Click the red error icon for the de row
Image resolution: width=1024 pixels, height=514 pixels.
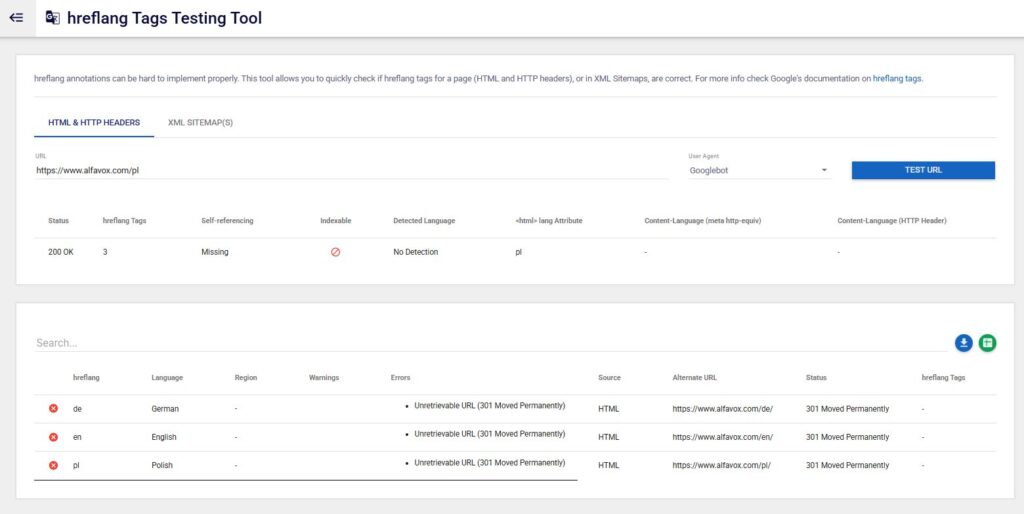(53, 409)
